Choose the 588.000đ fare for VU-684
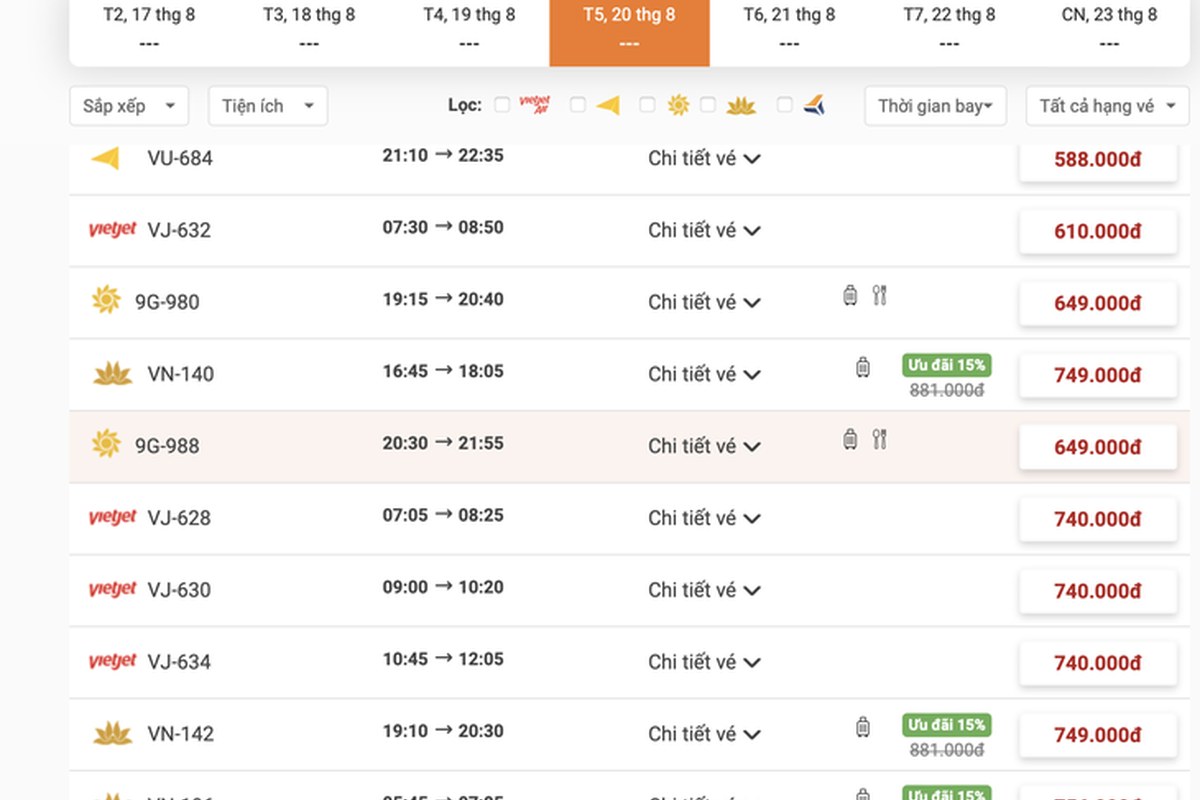Image resolution: width=1200 pixels, height=800 pixels. [x=1098, y=160]
